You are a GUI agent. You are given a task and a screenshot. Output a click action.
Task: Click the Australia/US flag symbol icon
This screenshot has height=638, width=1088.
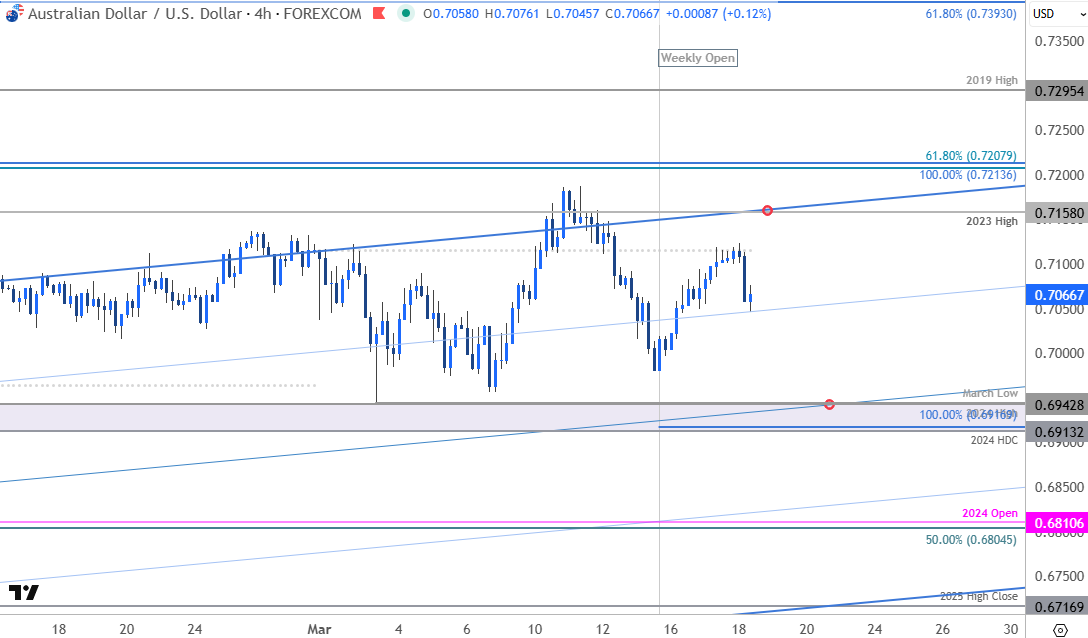point(13,13)
